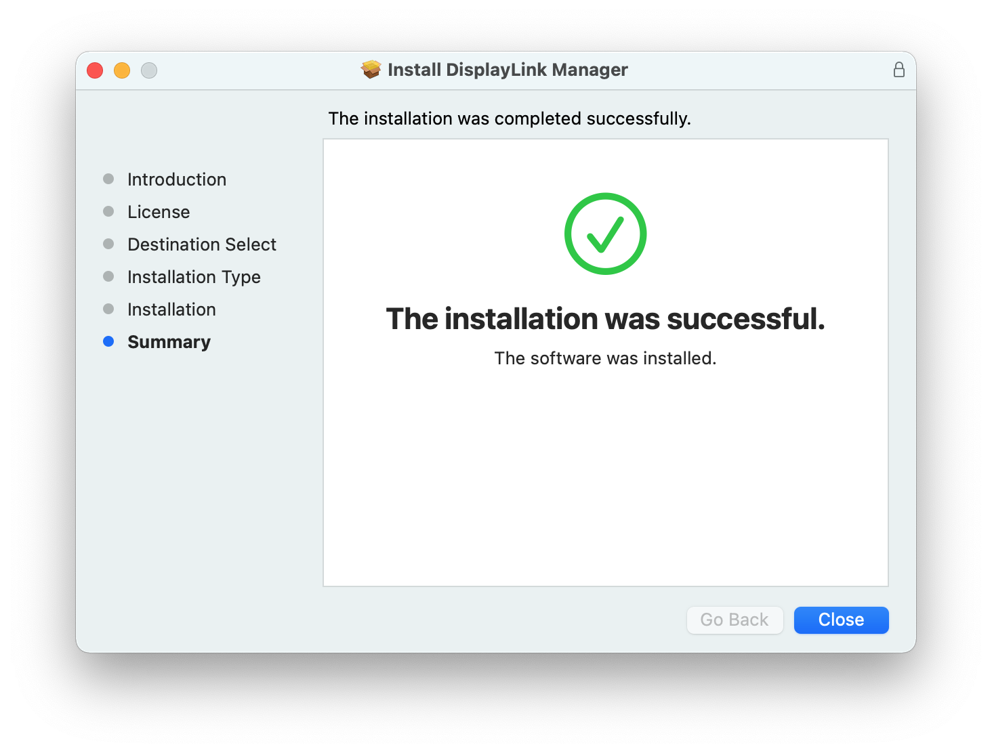
Task: Select the Installation step in the sidebar
Action: tap(171, 309)
